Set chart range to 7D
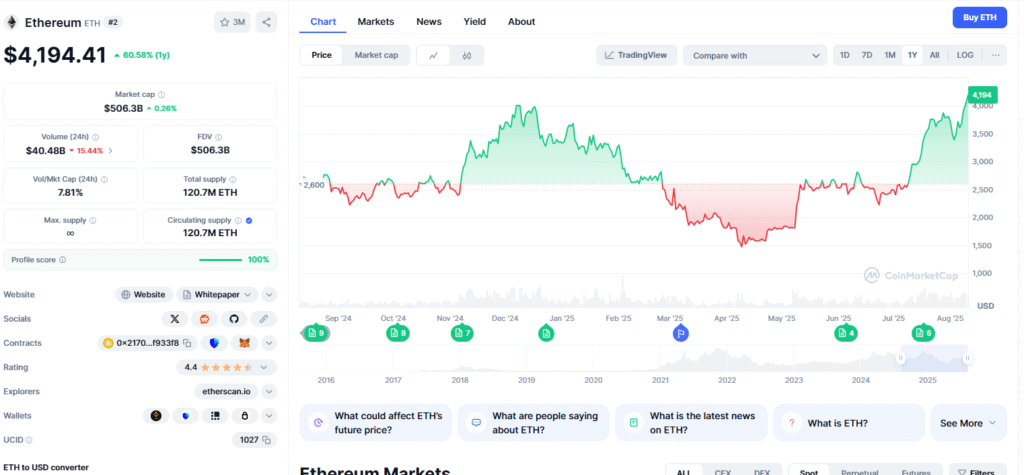 [x=867, y=56]
